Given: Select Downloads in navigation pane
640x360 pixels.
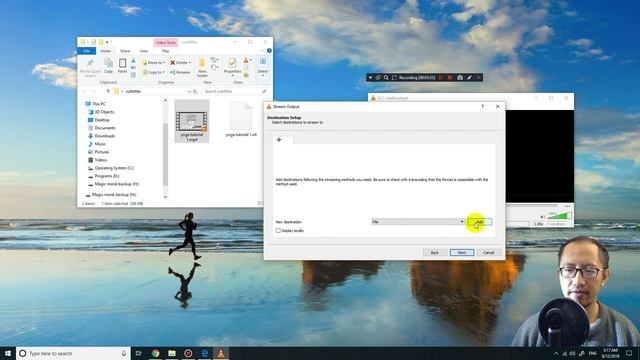Looking at the screenshot, I should (x=102, y=136).
